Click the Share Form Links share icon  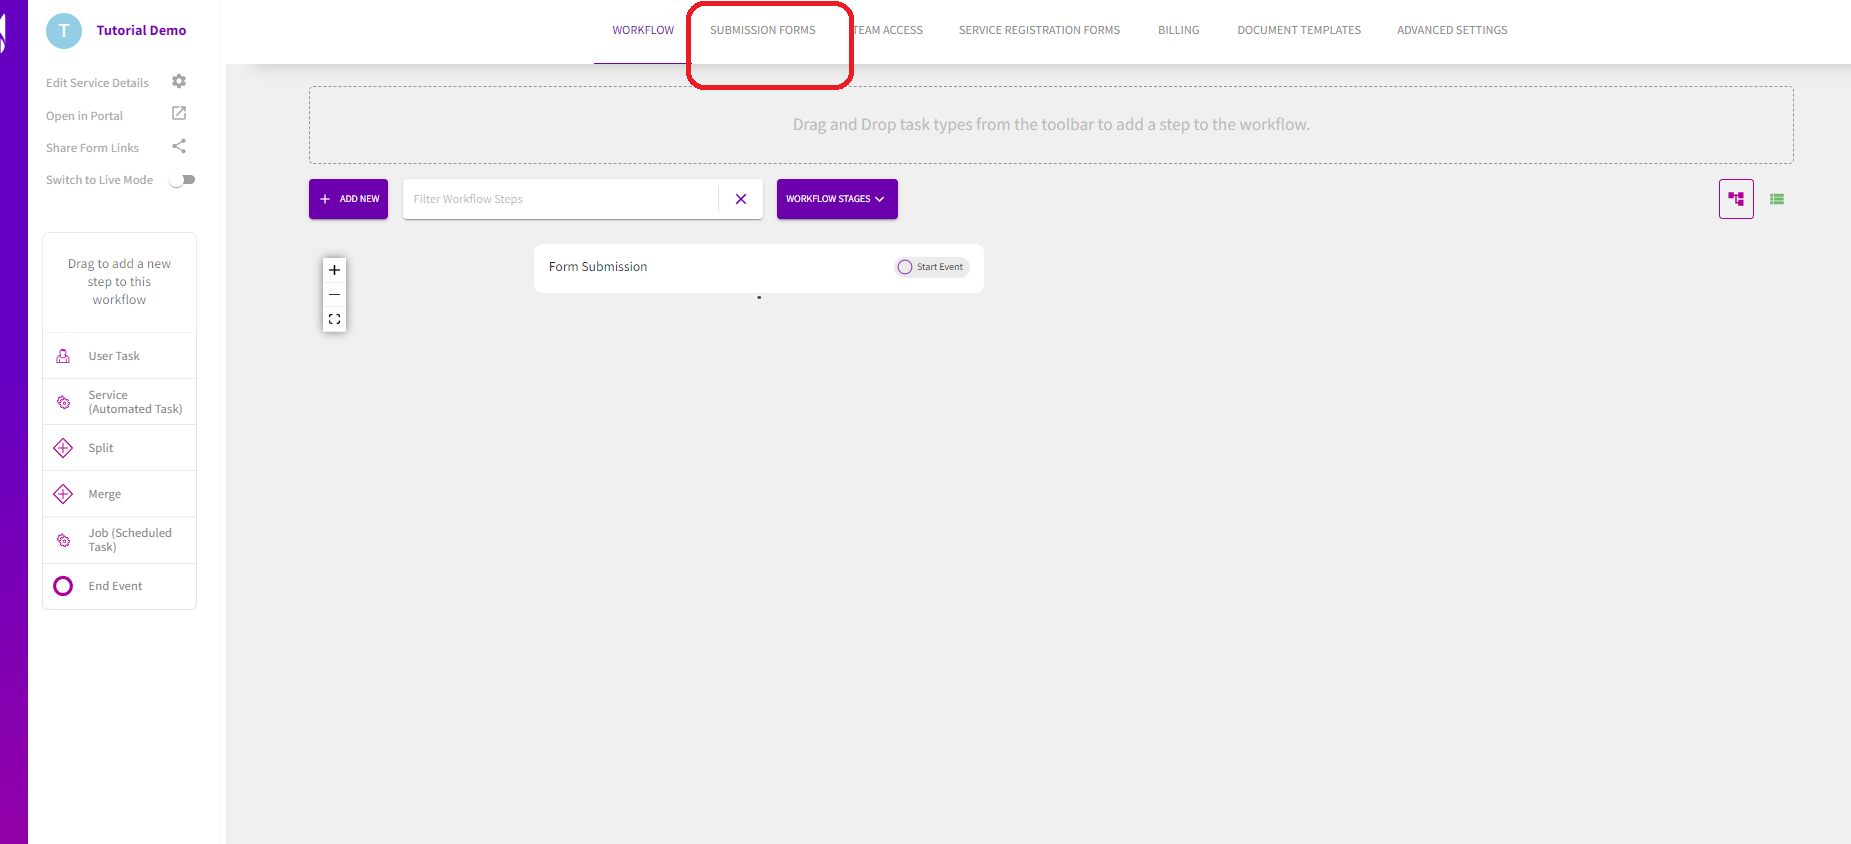pos(179,147)
